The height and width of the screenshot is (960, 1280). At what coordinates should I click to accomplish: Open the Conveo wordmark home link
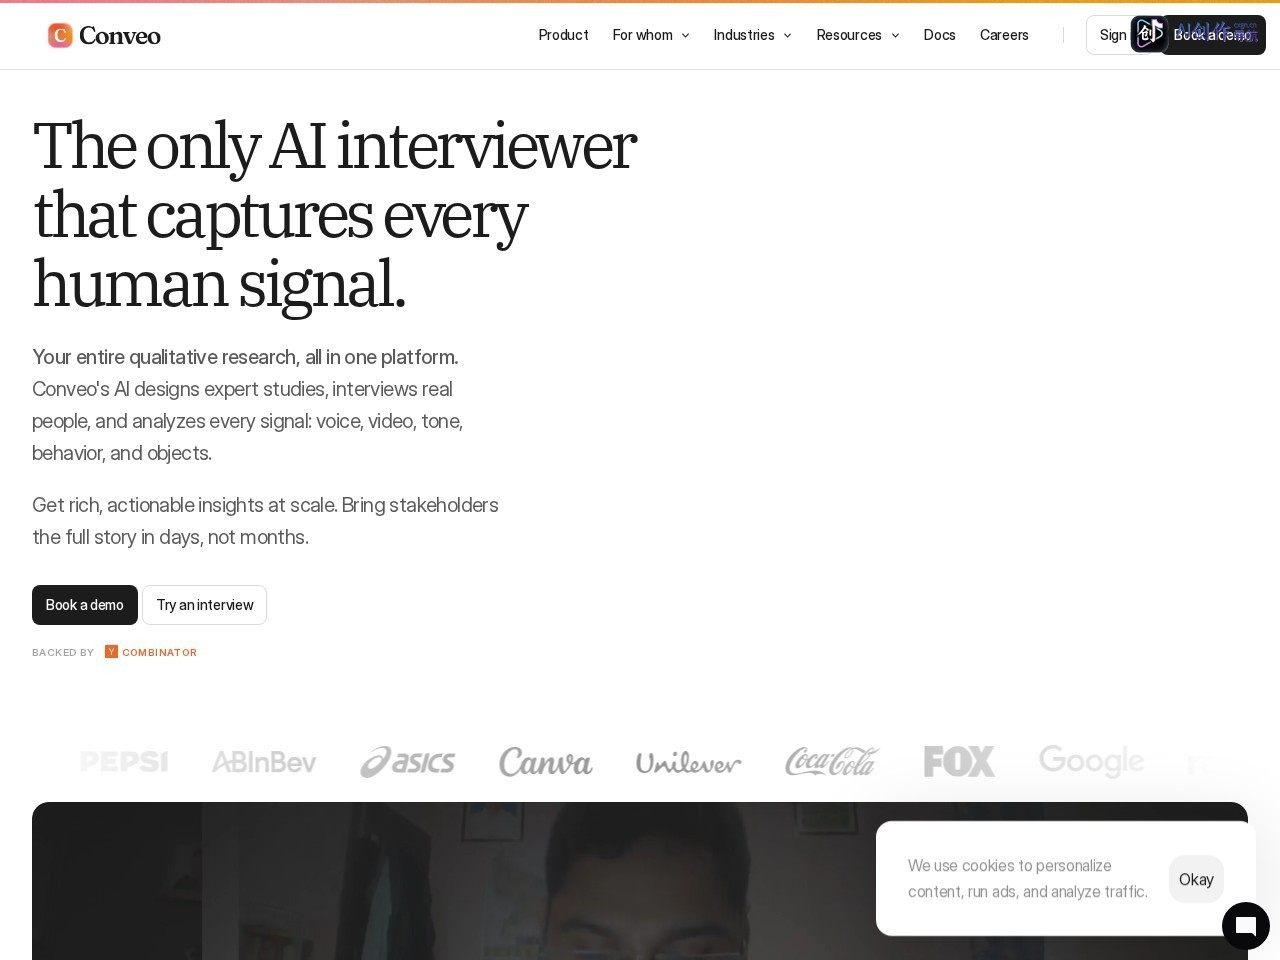click(120, 36)
